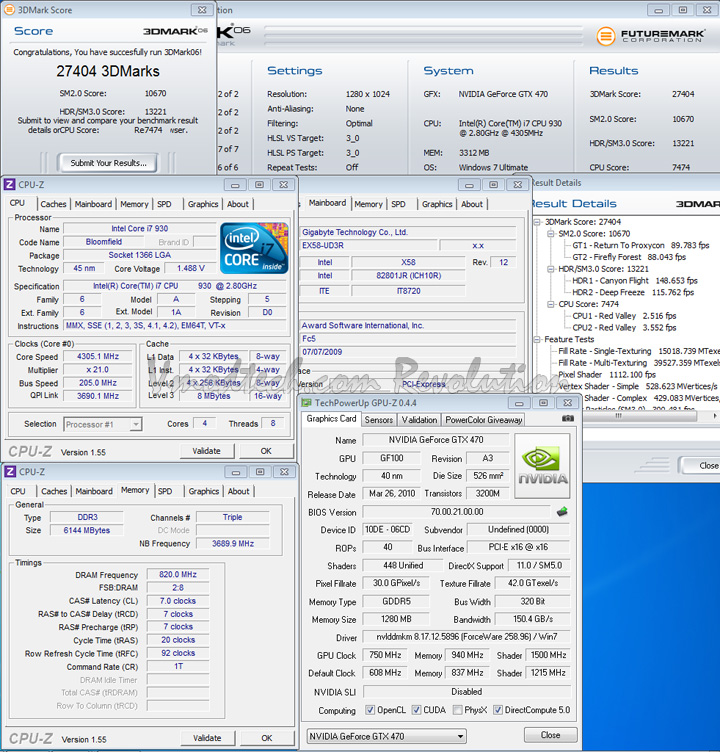
Task: Open the About tab in CPU-Z Mainboard window
Action: pos(472,204)
